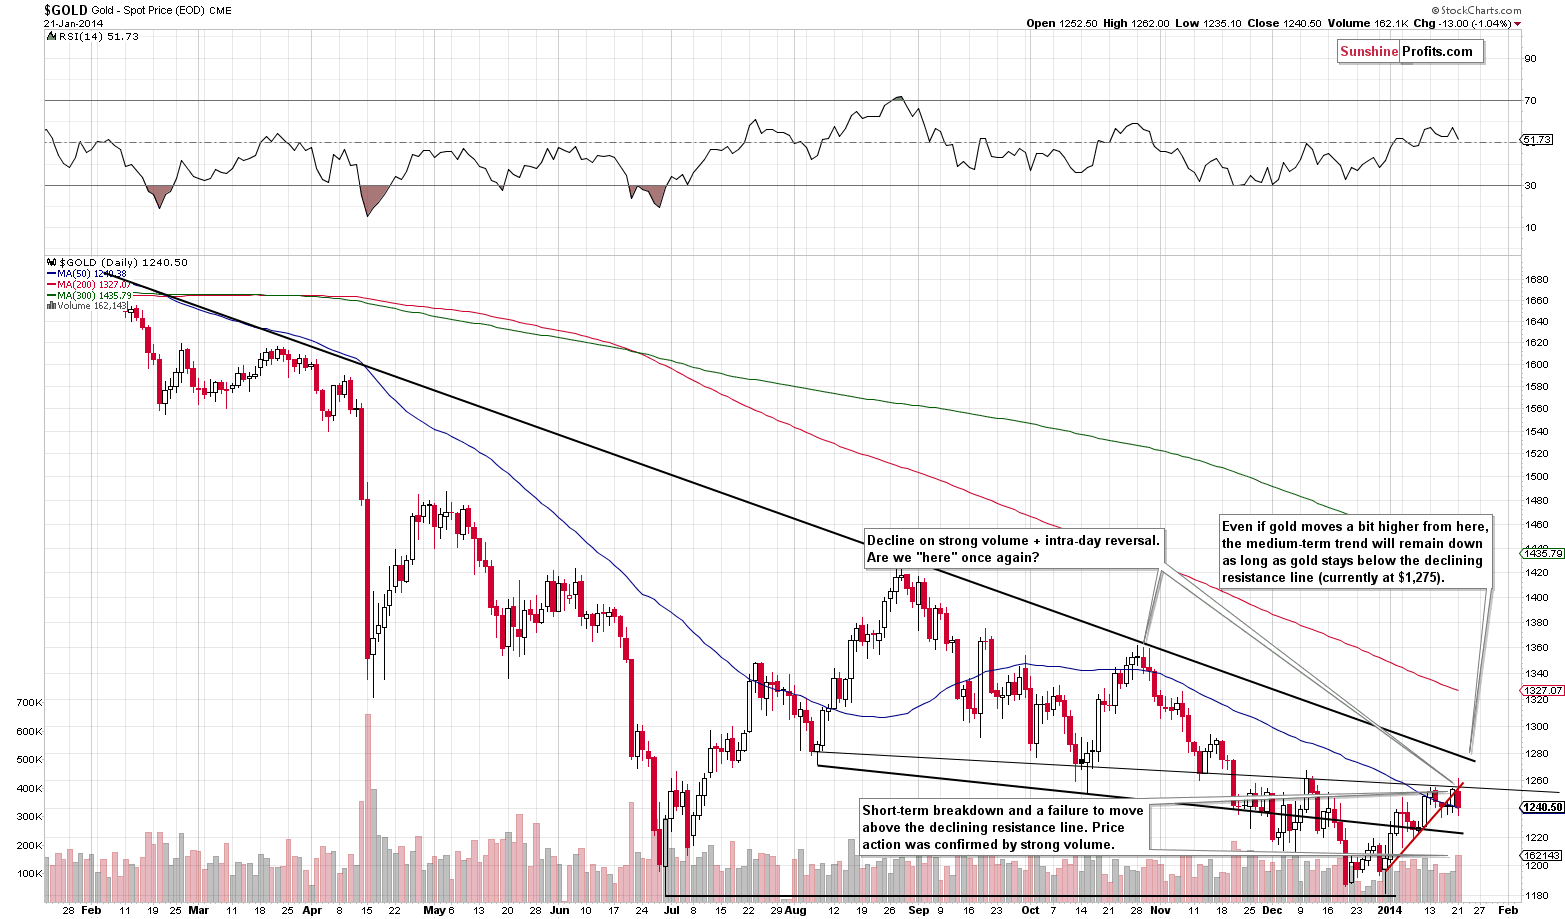The image size is (1565, 919).
Task: Click the Dec month label on timeline
Action: (x=1272, y=910)
